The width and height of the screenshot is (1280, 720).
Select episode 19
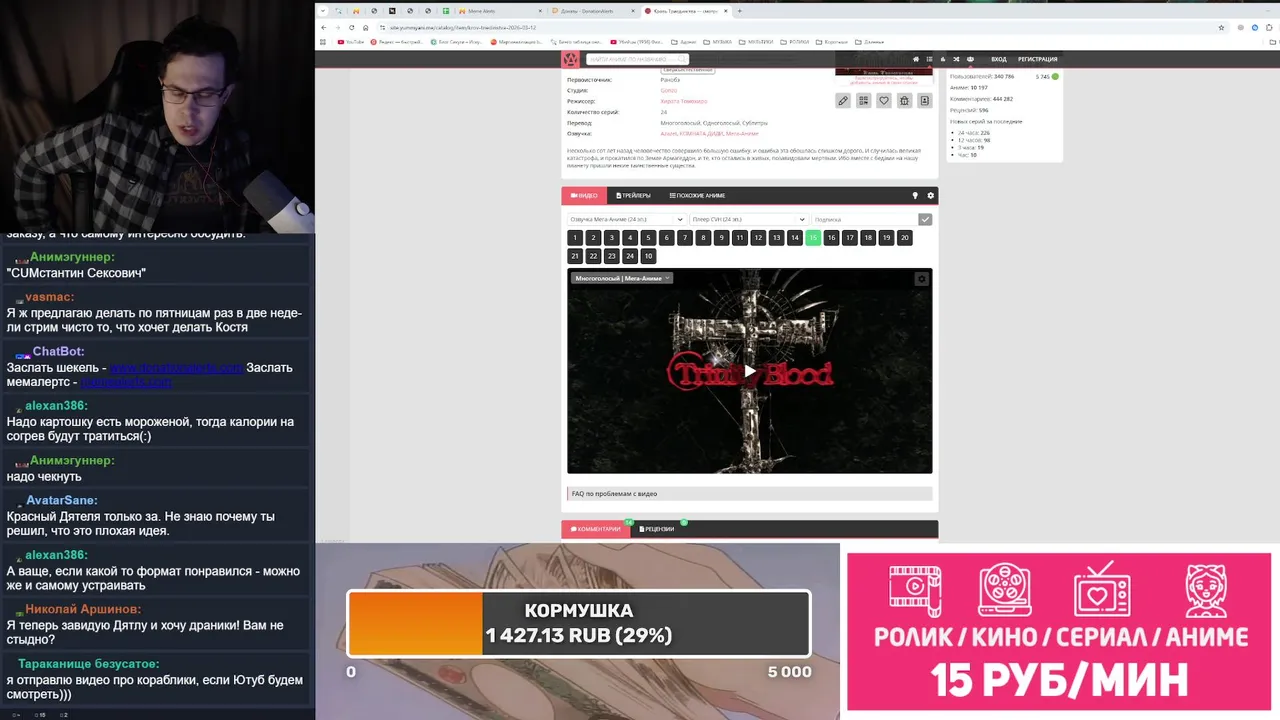(886, 238)
